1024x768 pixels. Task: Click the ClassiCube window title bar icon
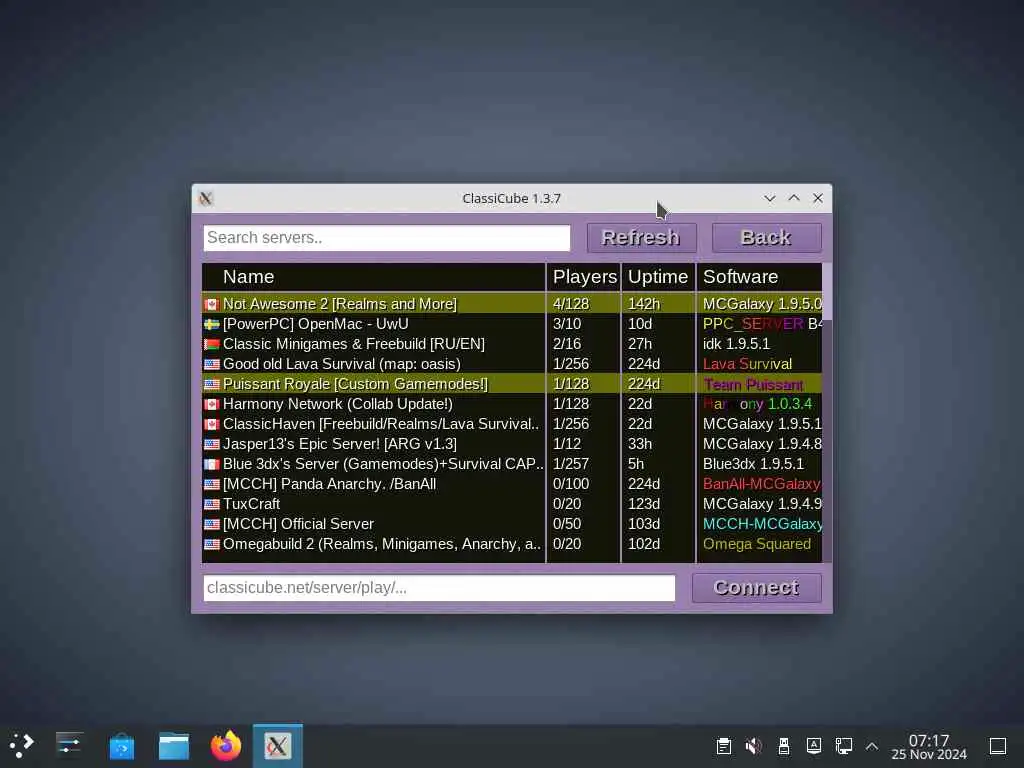tap(206, 199)
